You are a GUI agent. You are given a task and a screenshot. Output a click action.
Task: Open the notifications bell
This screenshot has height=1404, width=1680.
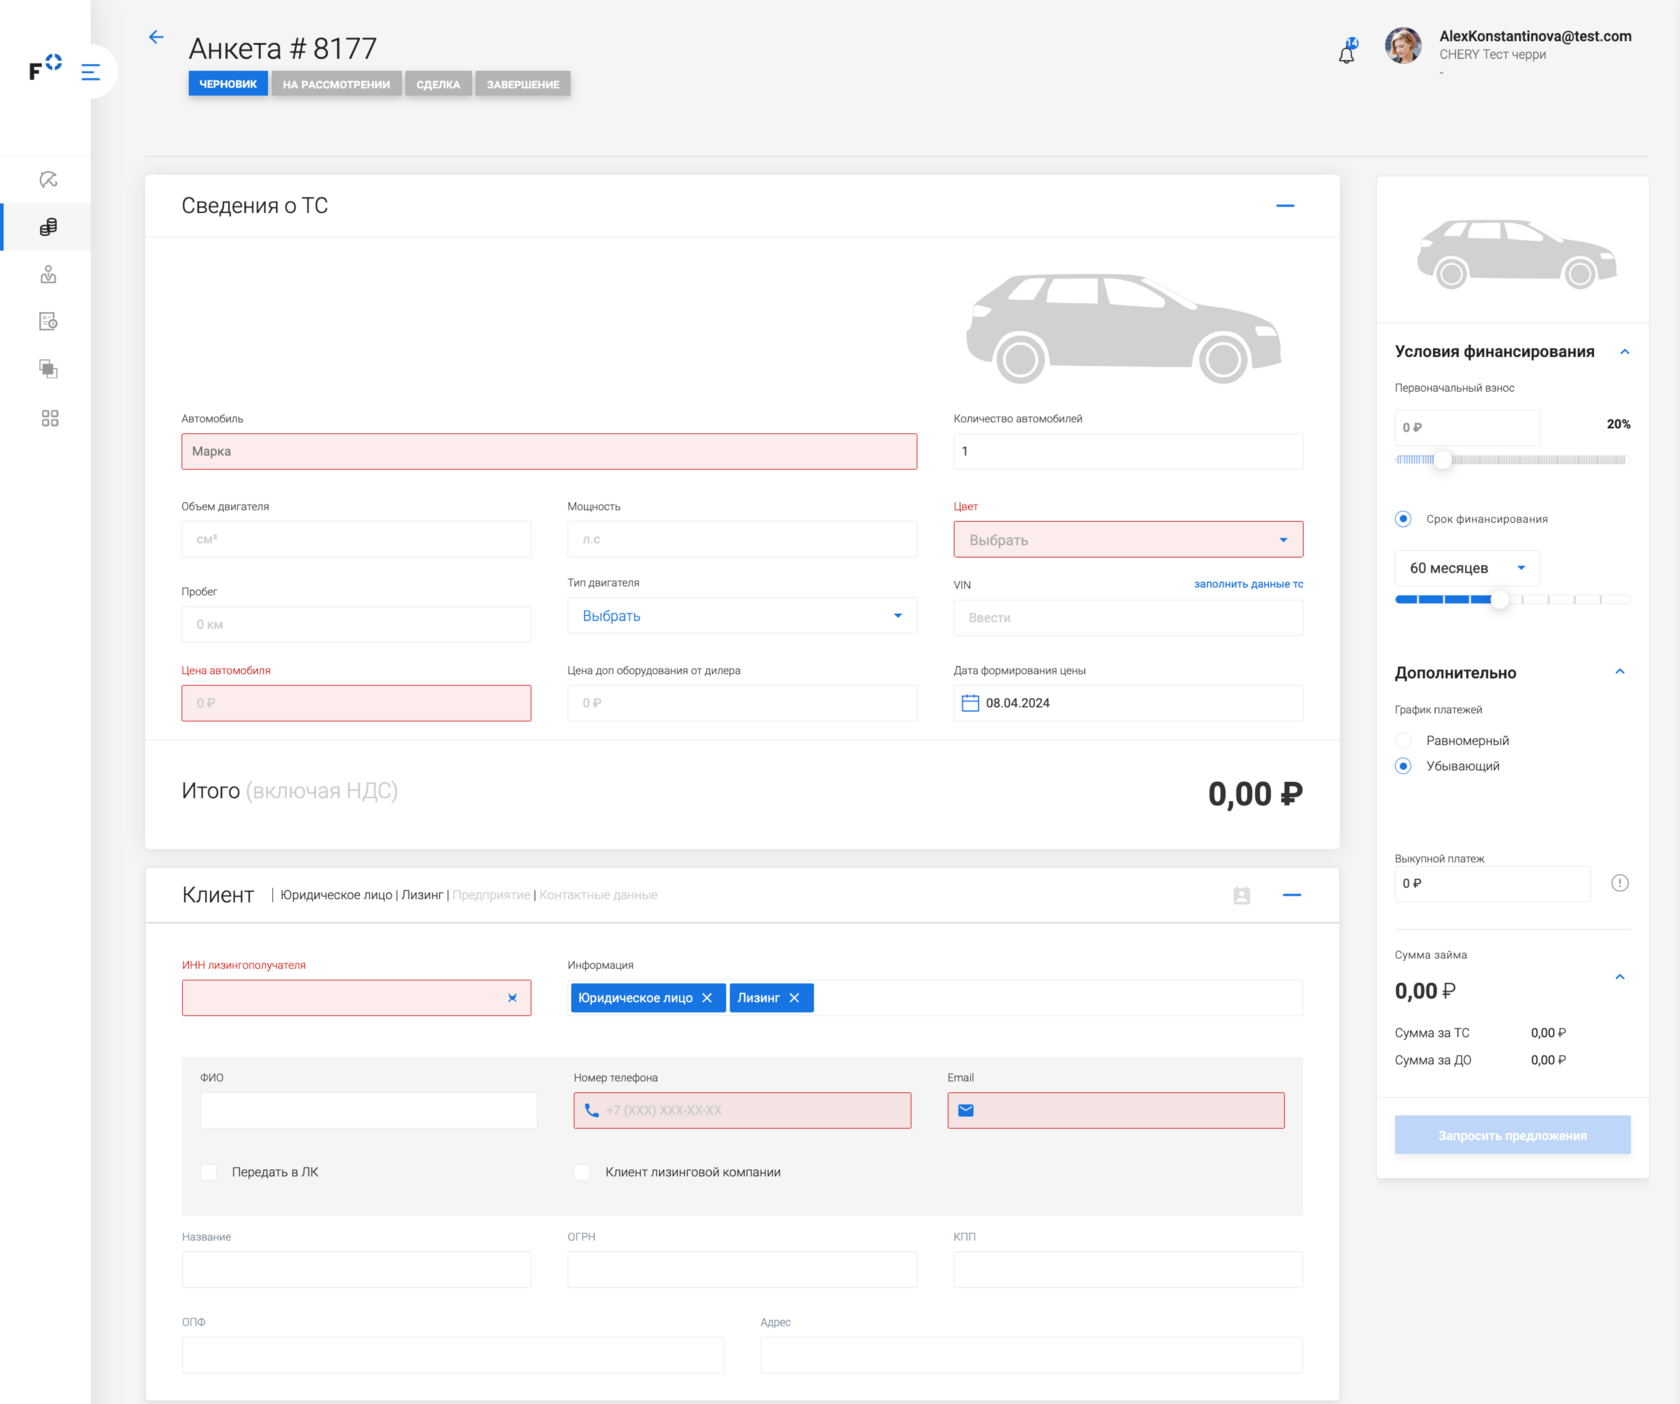coord(1347,53)
